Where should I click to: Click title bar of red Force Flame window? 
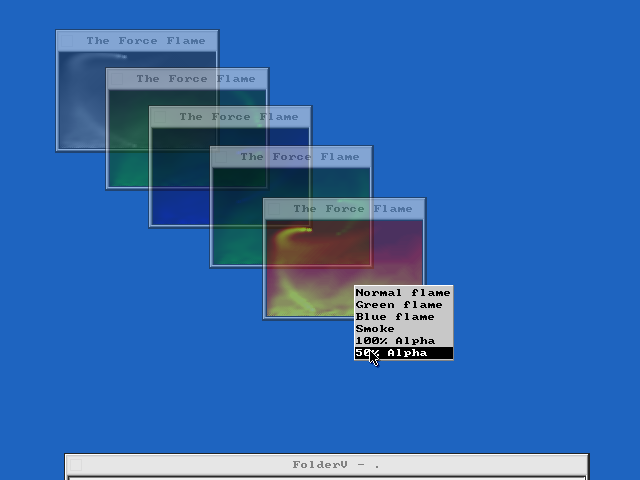pyautogui.click(x=344, y=209)
